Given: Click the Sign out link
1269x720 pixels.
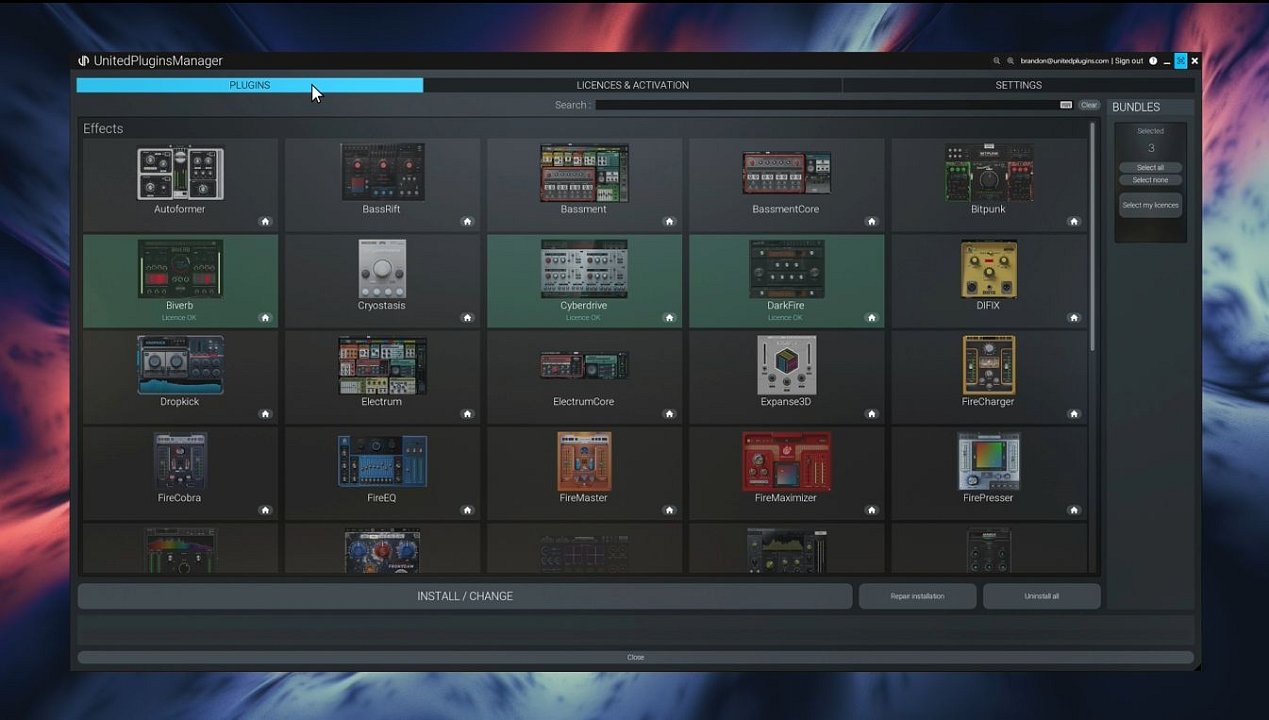Looking at the screenshot, I should 1129,61.
